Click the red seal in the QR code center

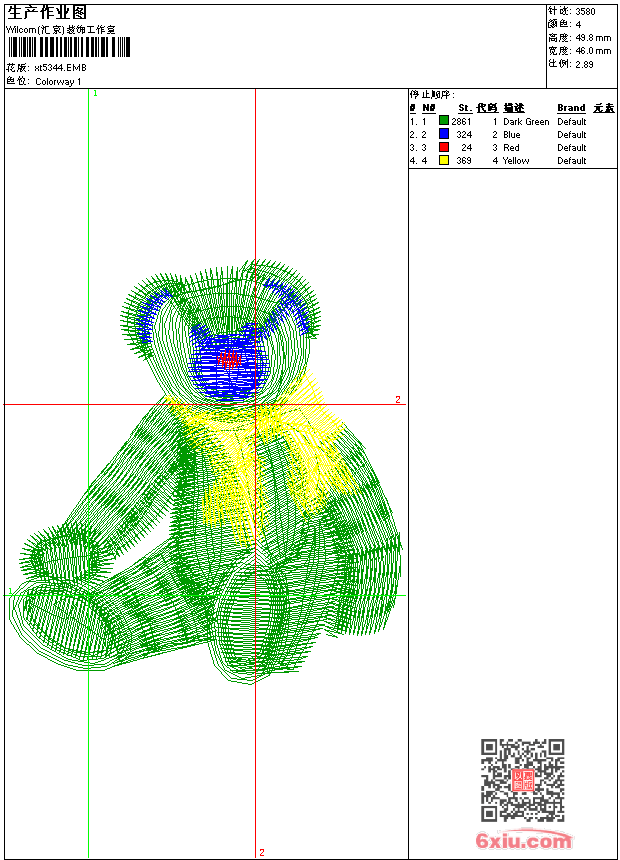pos(522,780)
